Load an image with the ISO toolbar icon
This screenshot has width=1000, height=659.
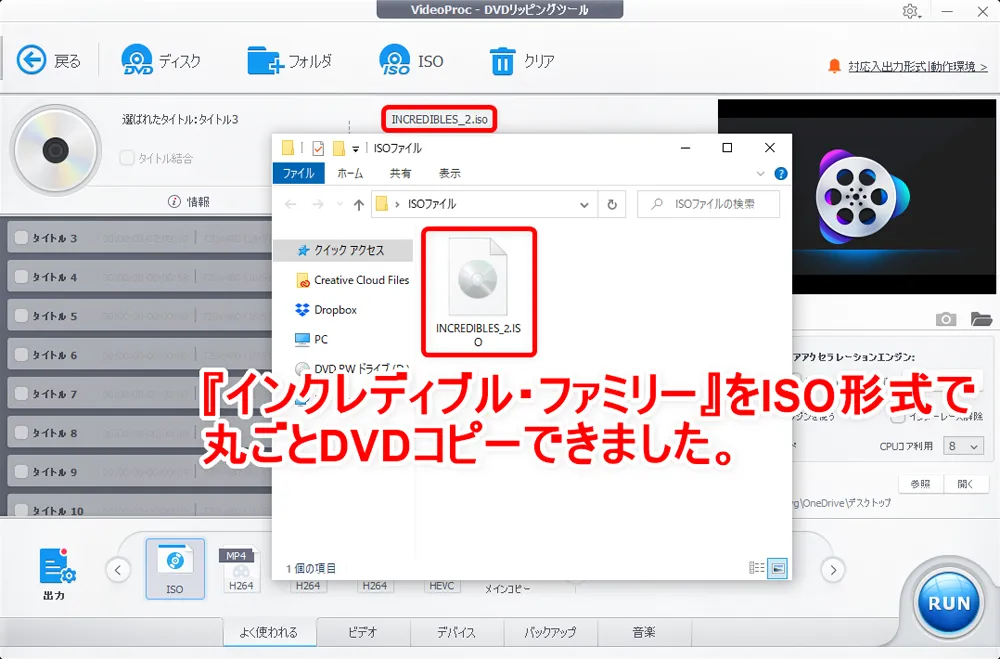[x=395, y=60]
